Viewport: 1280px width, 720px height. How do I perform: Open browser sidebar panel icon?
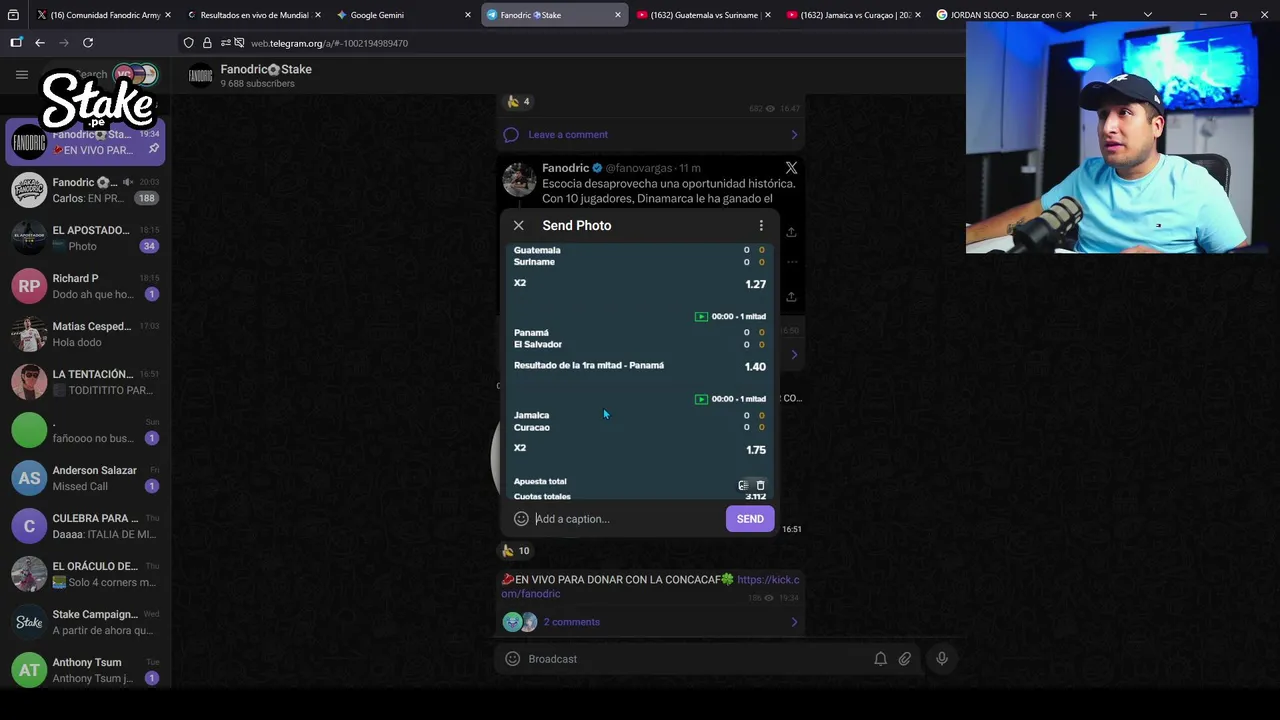[x=16, y=43]
